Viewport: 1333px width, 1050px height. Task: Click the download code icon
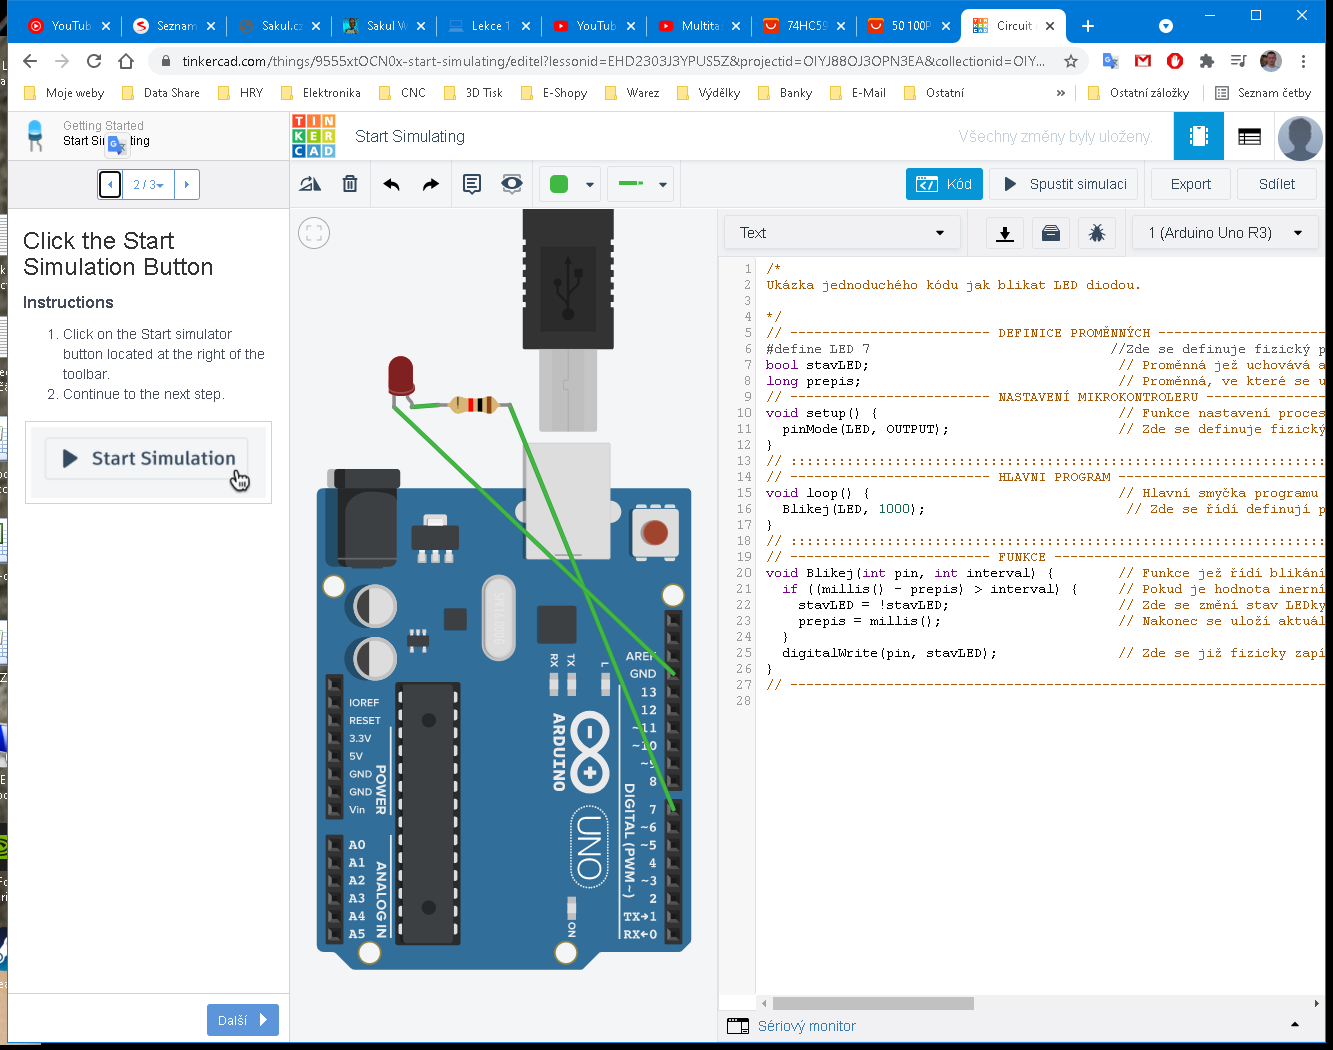1005,233
